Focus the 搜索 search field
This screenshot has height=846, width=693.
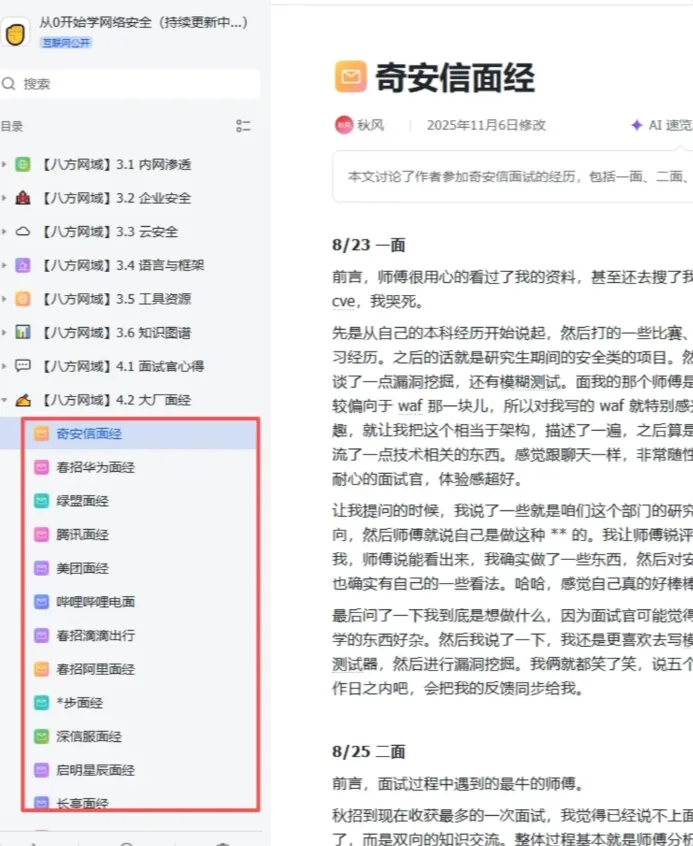[x=130, y=84]
